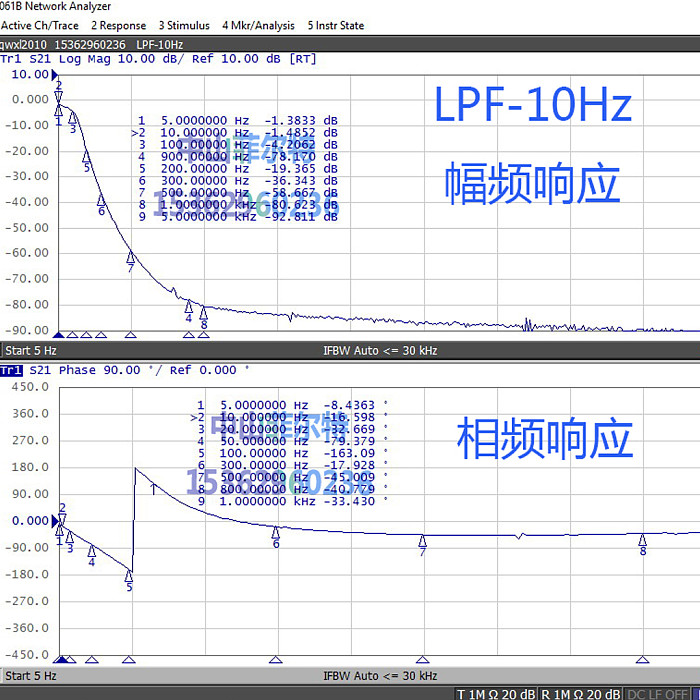Click marker 8 stimulus indicator on Log Mag bottom axis
Viewport: 700px width, 700px height.
[x=204, y=335]
